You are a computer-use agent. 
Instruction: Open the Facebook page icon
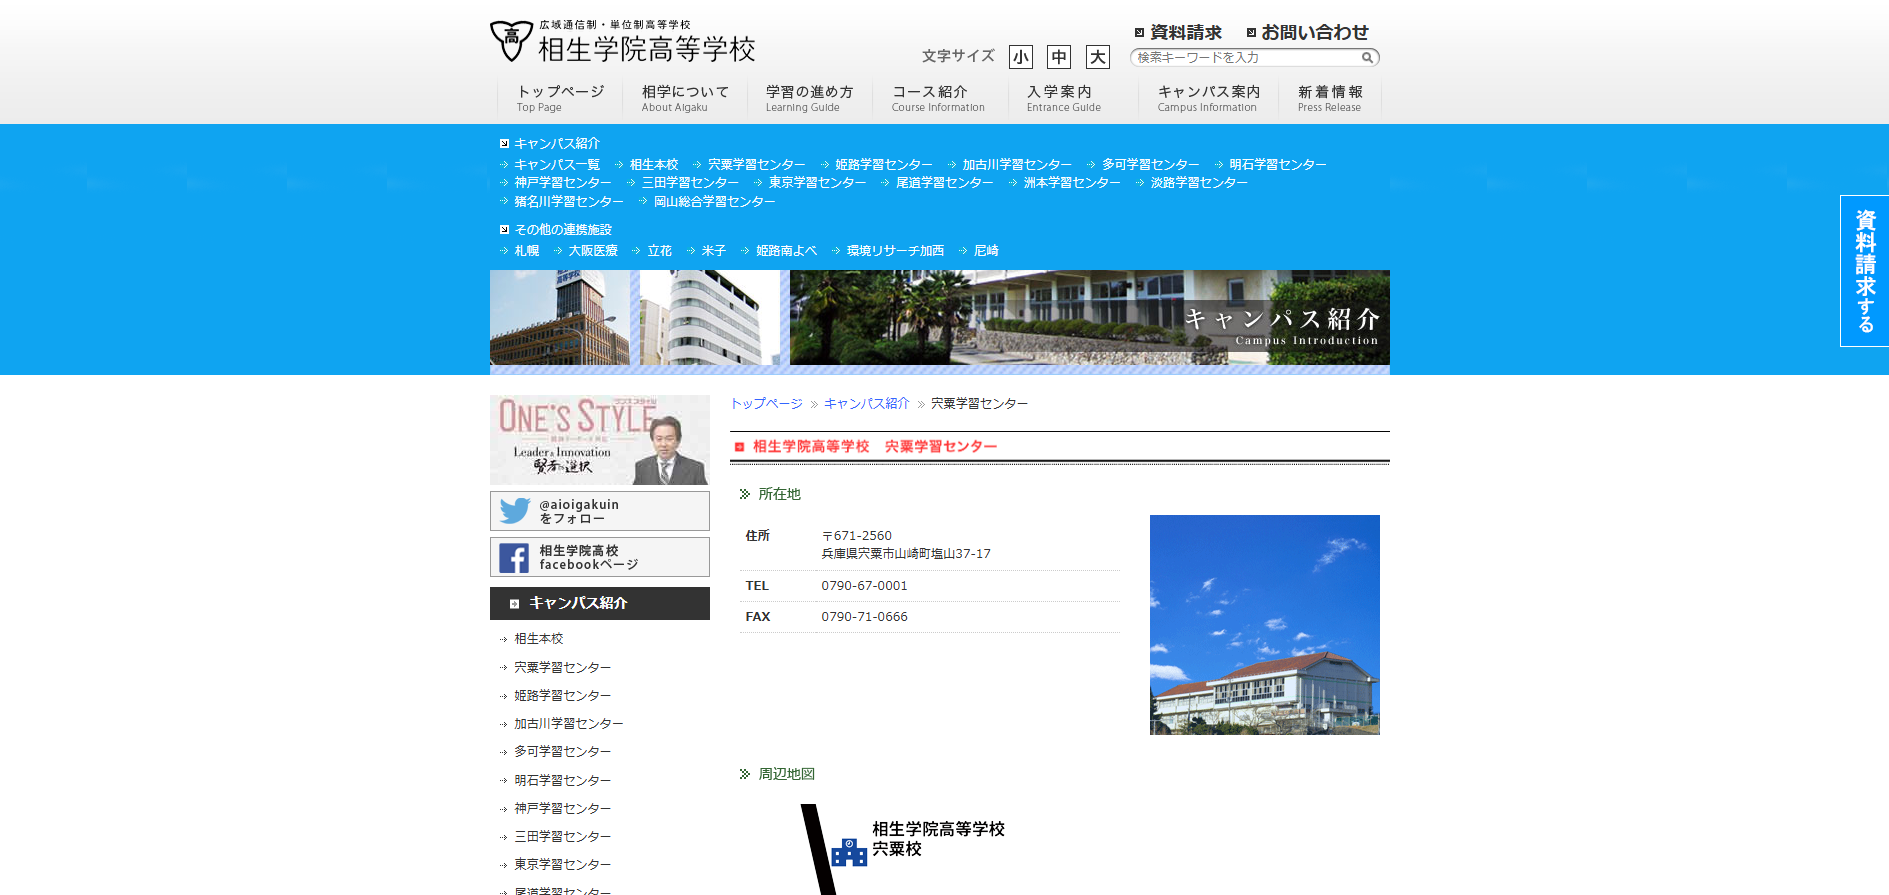(x=514, y=558)
